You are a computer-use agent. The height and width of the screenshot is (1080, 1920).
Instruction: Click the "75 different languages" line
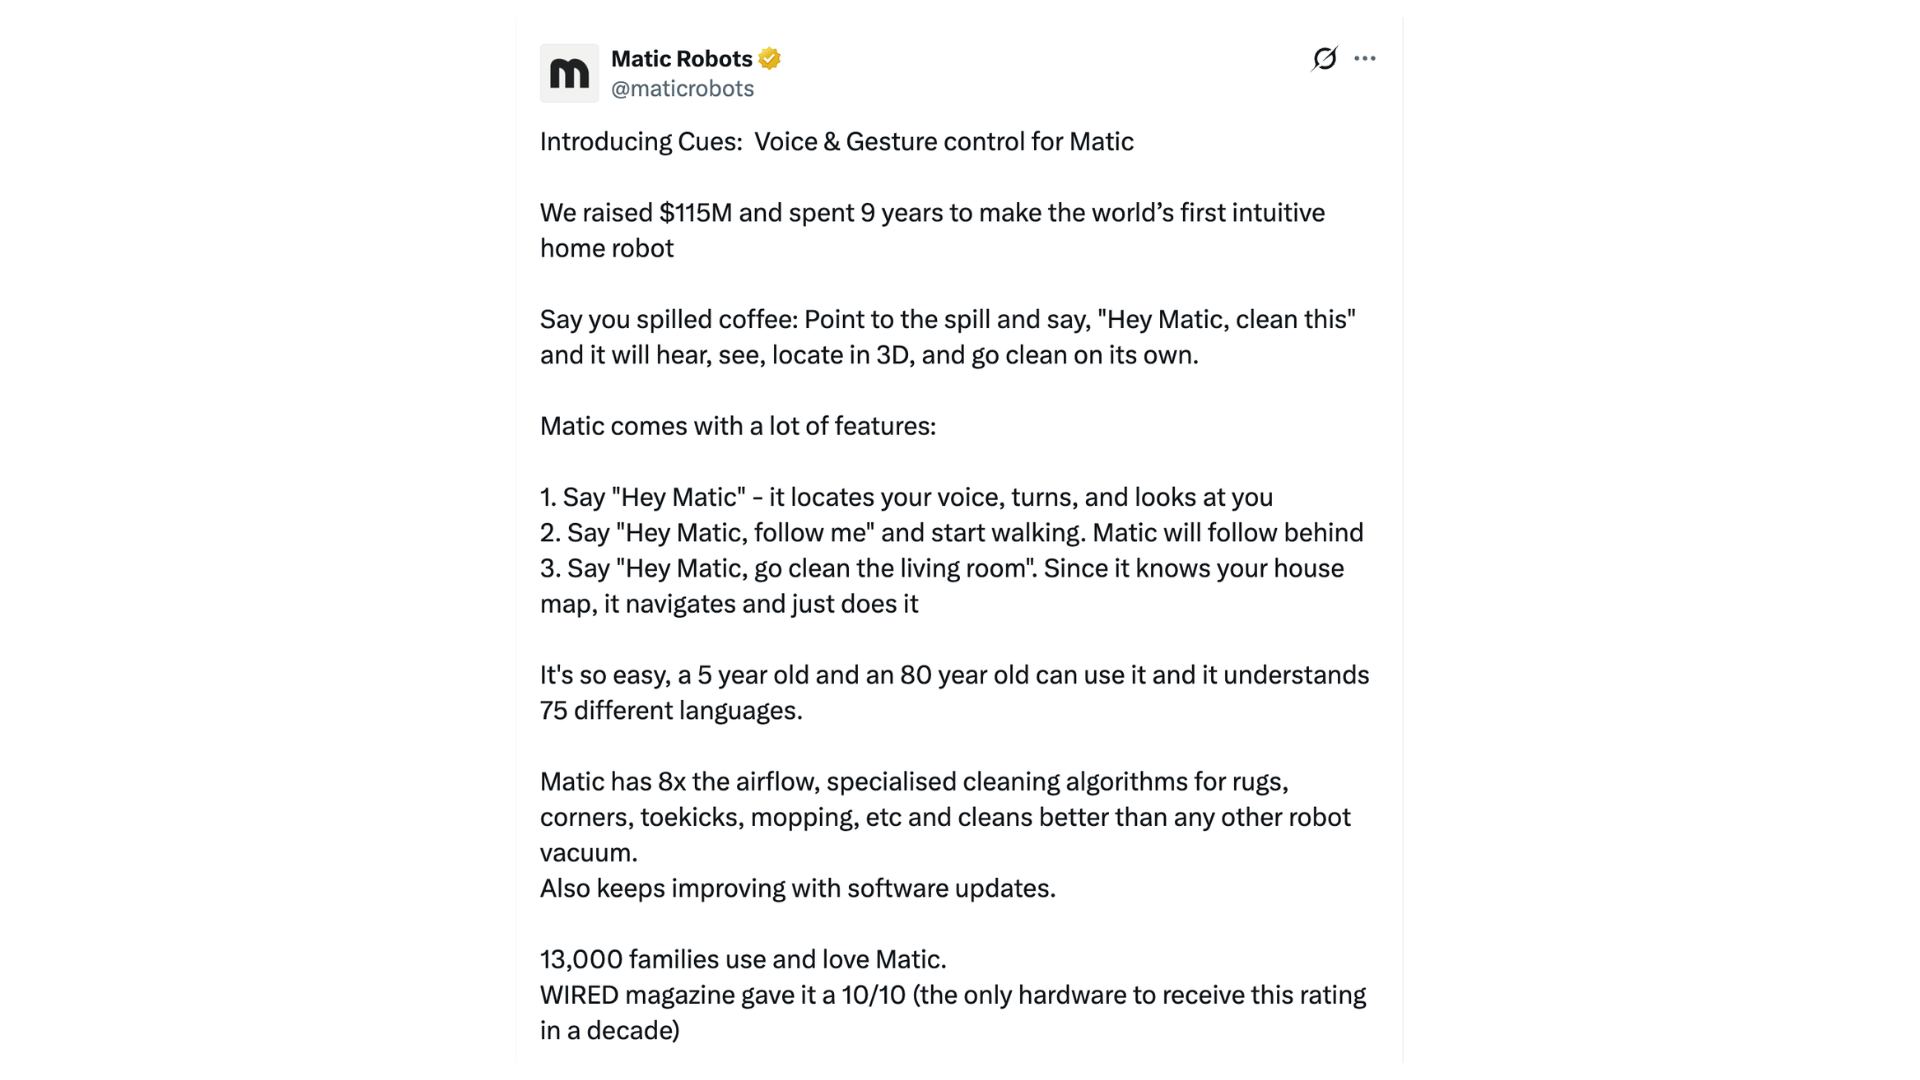point(671,711)
